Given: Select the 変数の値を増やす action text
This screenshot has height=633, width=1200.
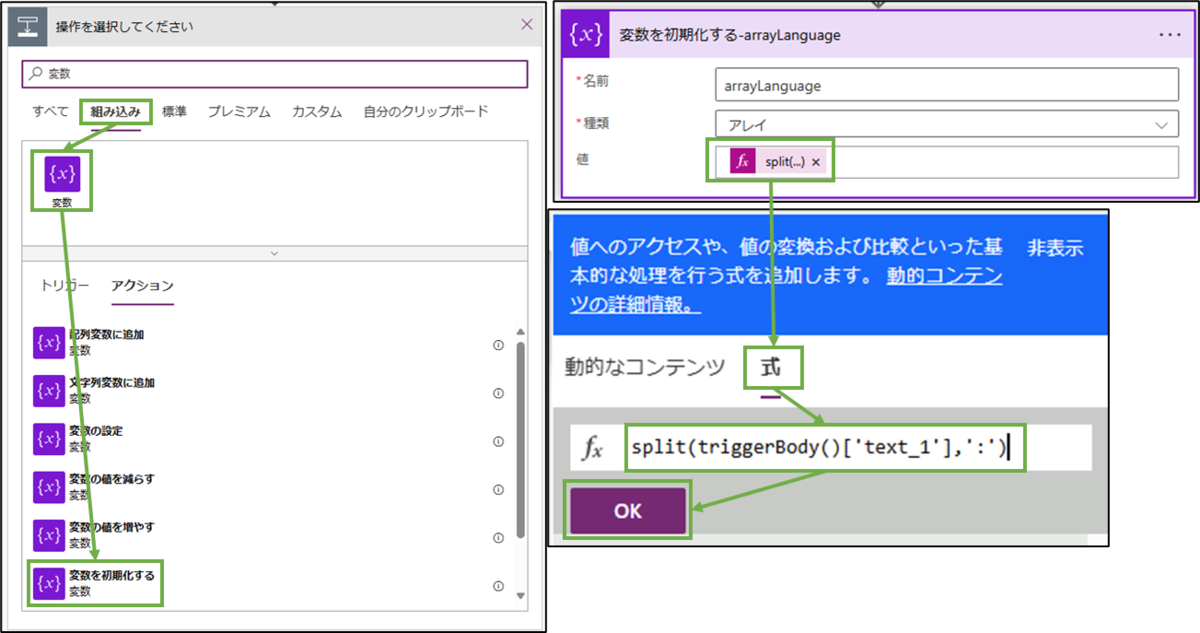Looking at the screenshot, I should (x=112, y=527).
